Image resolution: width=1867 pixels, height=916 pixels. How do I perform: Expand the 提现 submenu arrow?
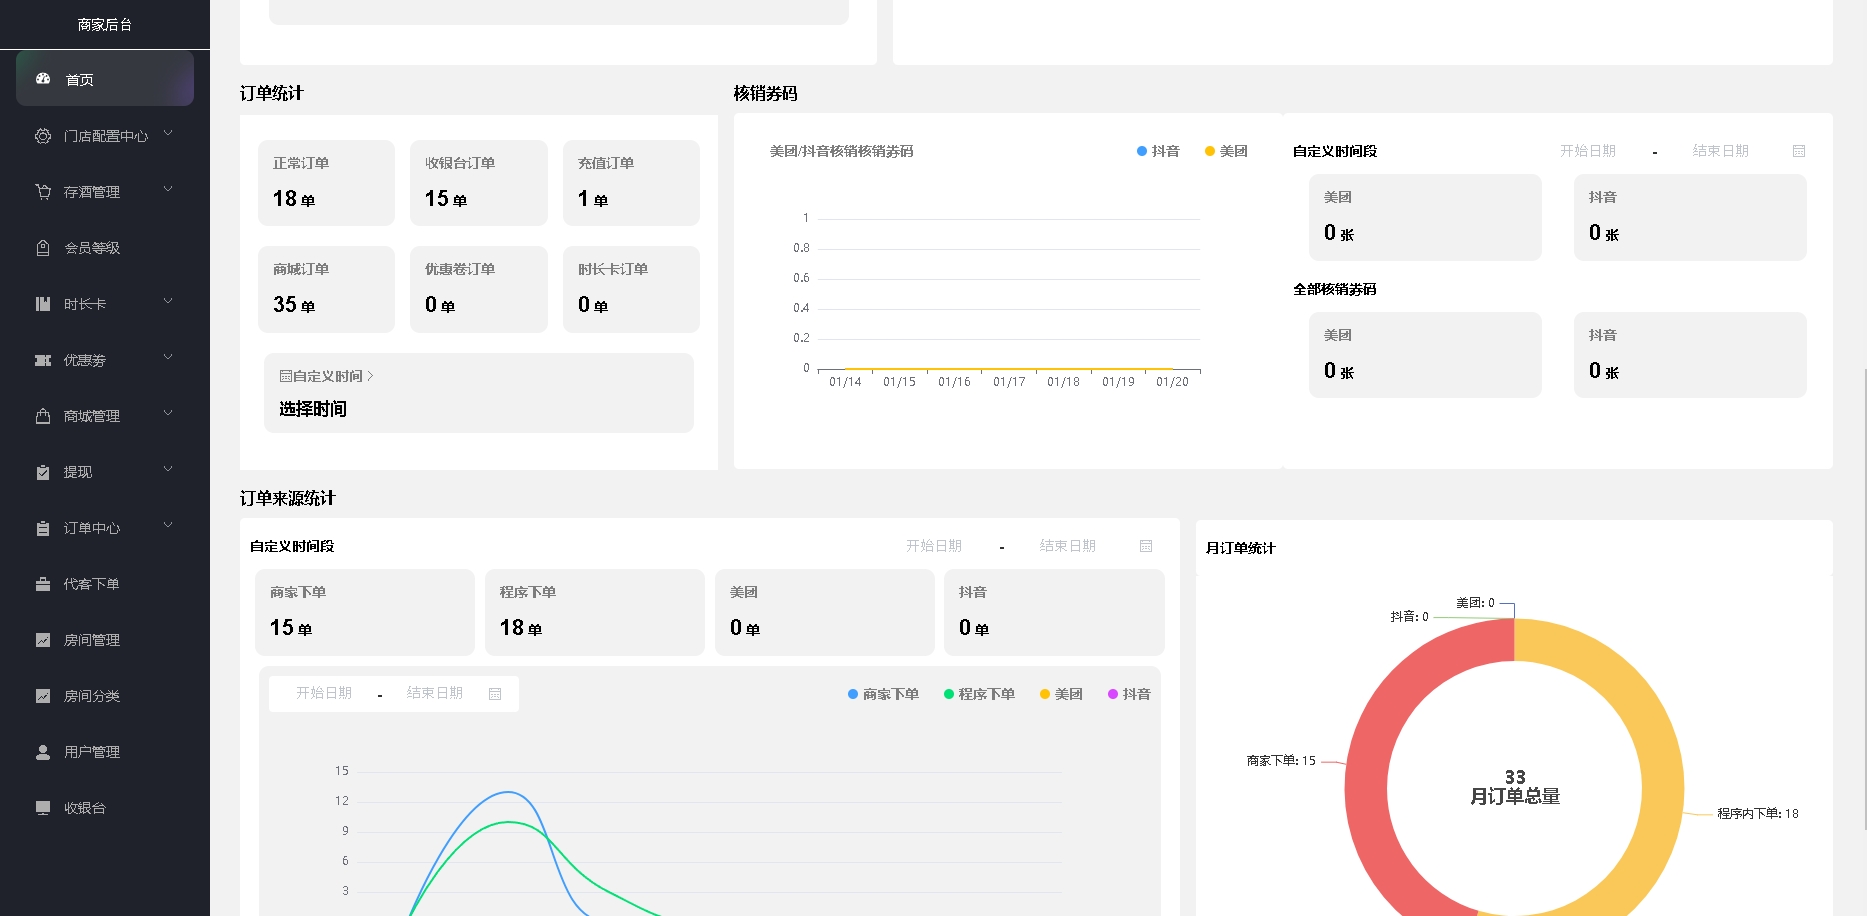[x=168, y=469]
